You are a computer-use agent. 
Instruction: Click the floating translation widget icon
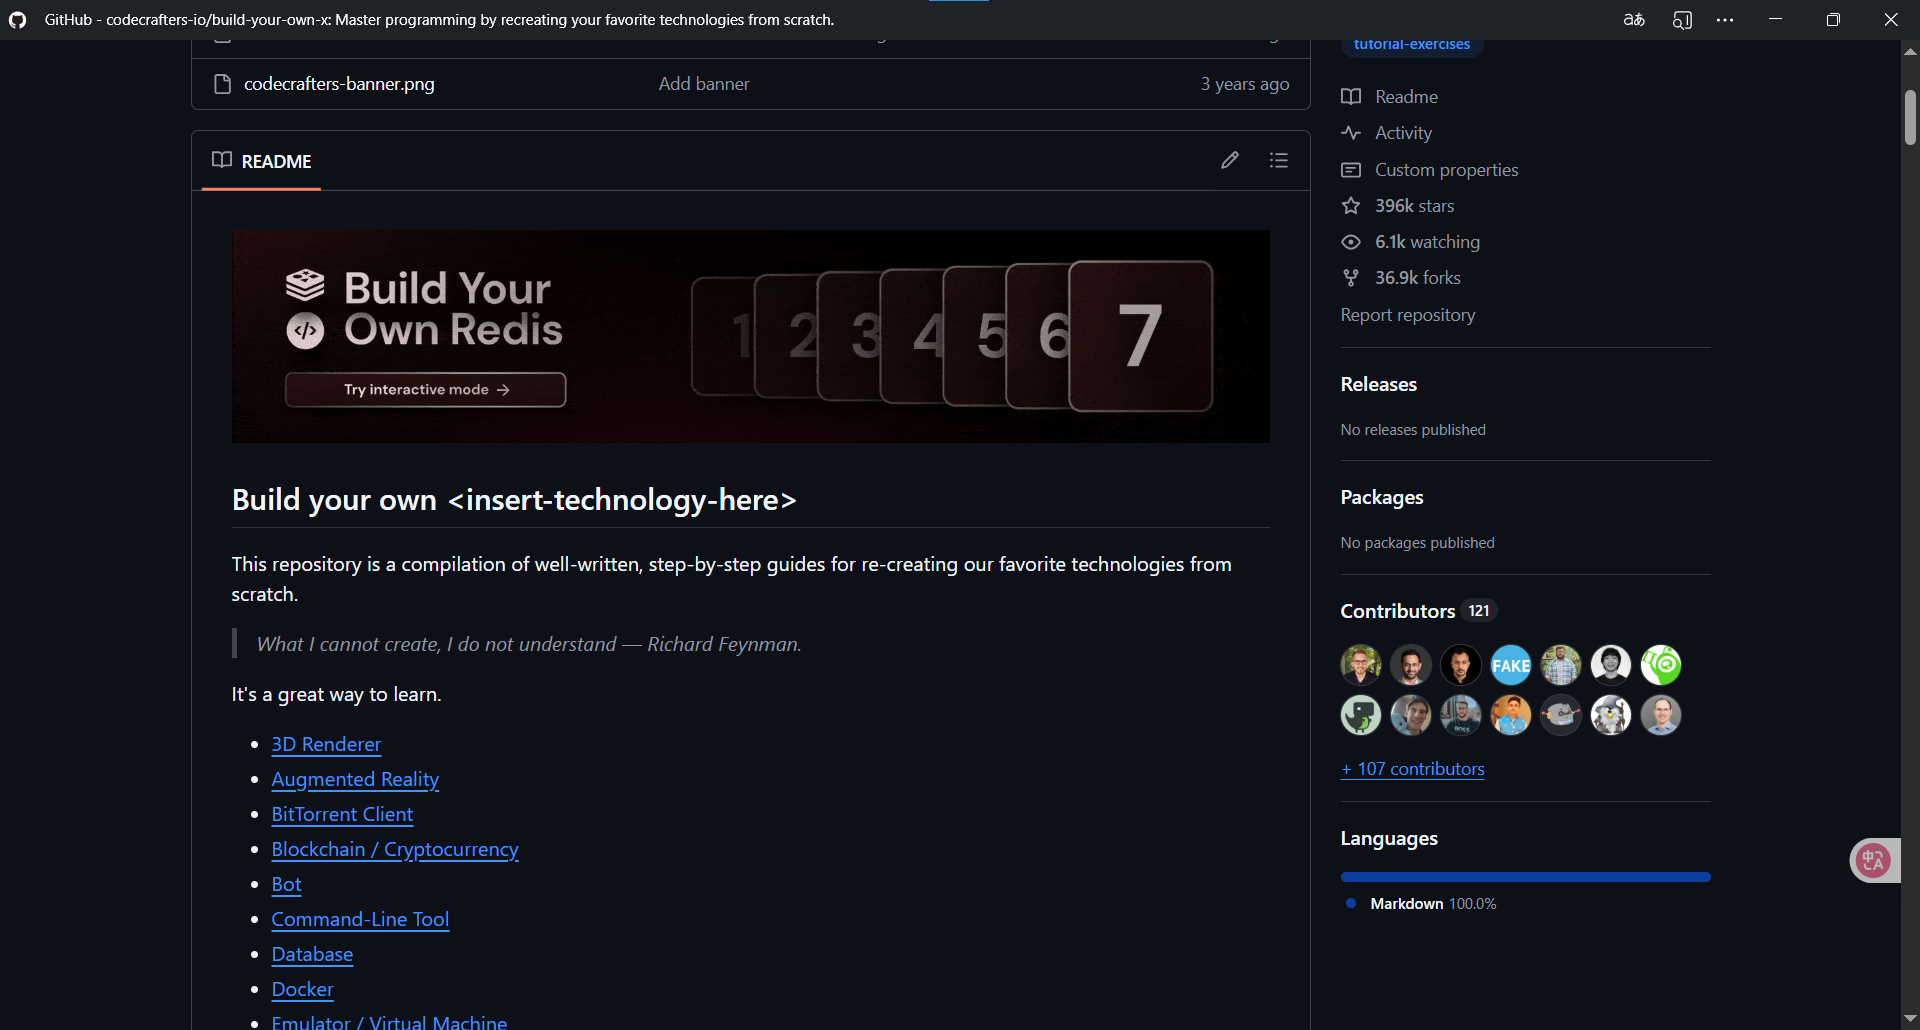1874,860
